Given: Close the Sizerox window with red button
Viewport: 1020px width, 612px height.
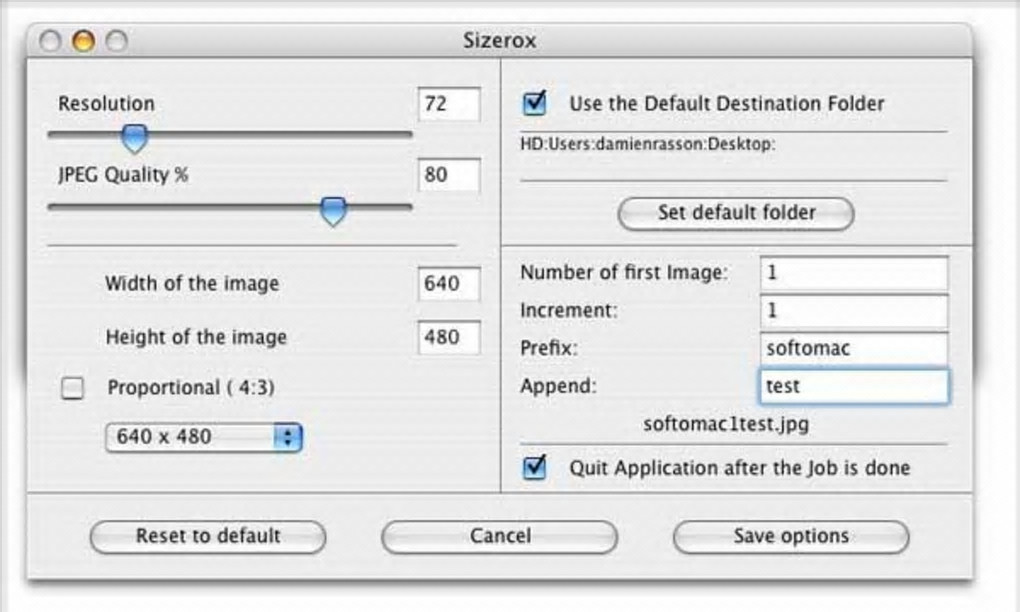Looking at the screenshot, I should pyautogui.click(x=51, y=41).
